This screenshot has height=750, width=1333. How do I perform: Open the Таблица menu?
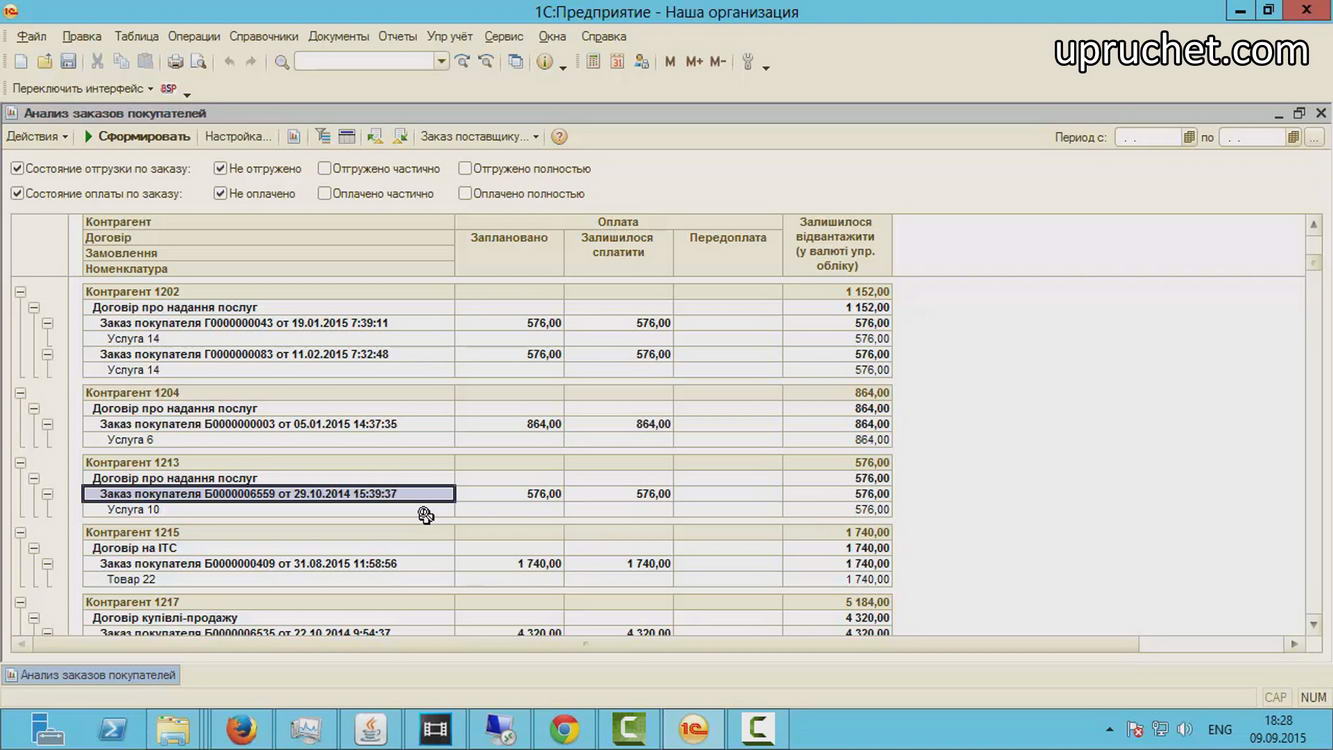click(x=136, y=37)
